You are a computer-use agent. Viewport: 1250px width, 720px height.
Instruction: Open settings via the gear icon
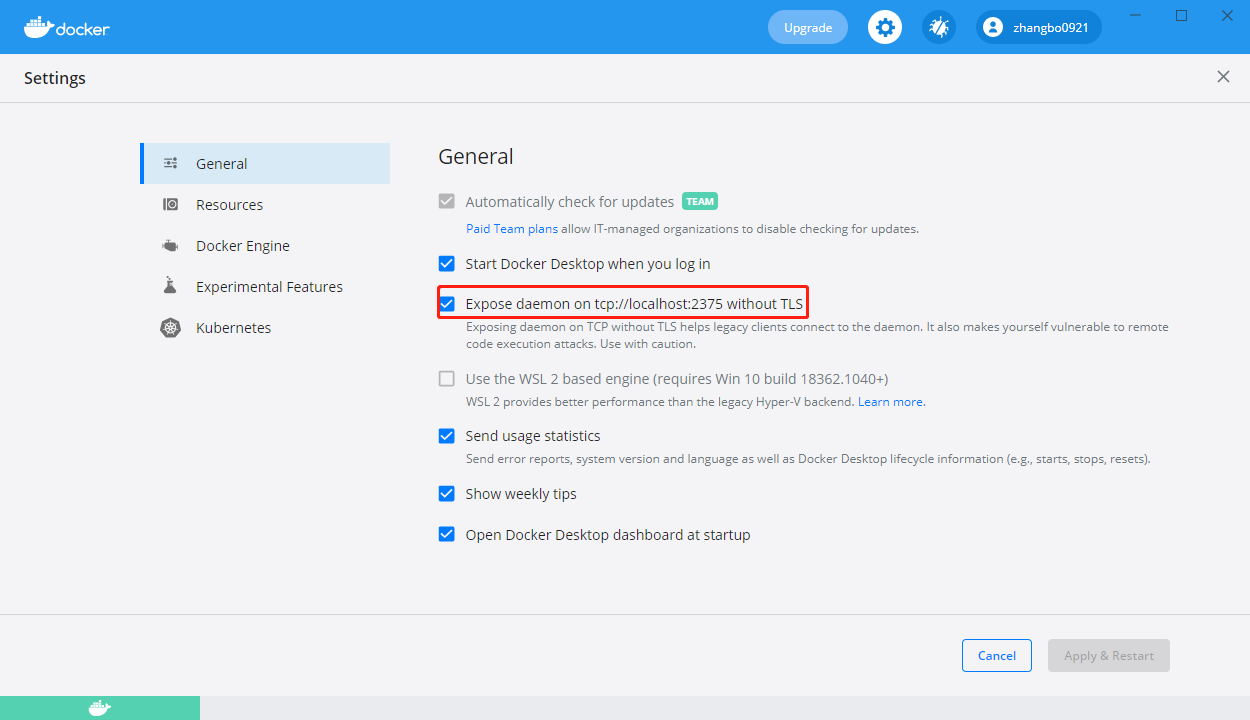click(885, 27)
